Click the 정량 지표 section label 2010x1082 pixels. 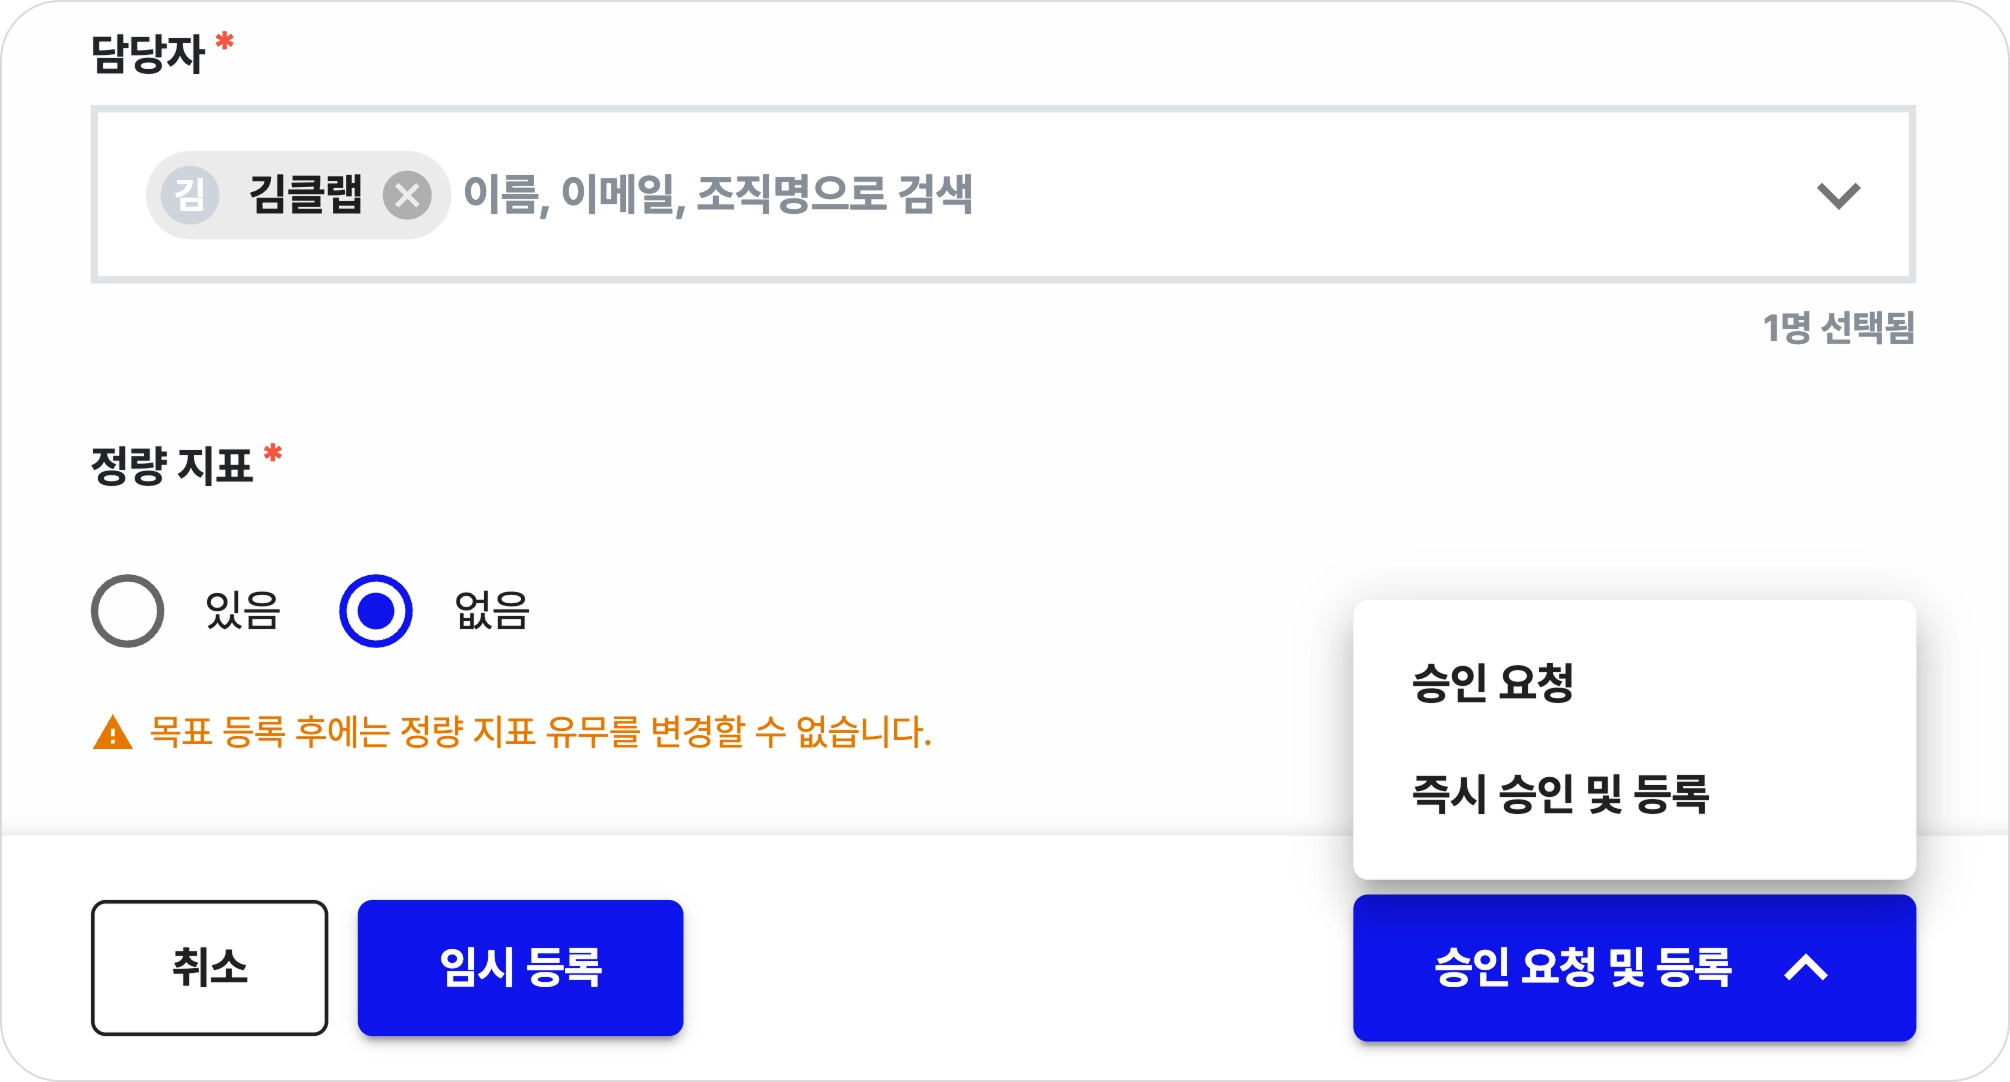pos(171,466)
